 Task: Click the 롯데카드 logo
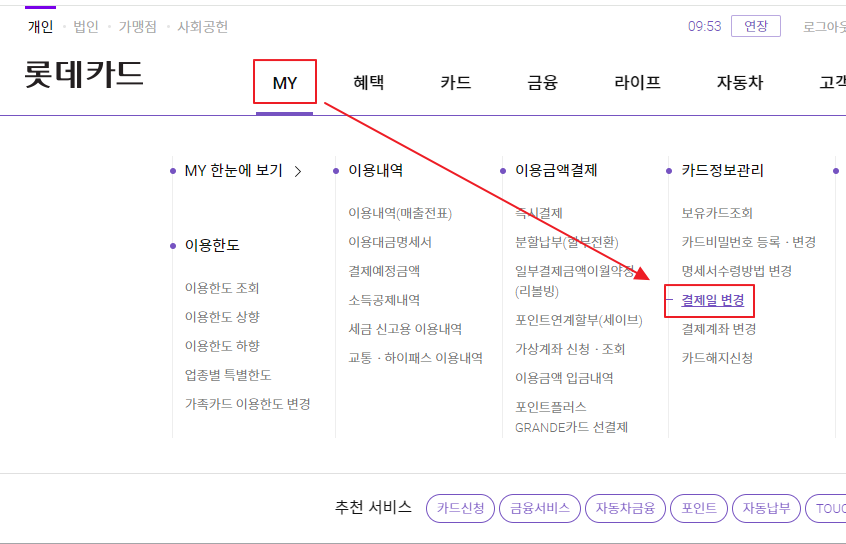84,74
